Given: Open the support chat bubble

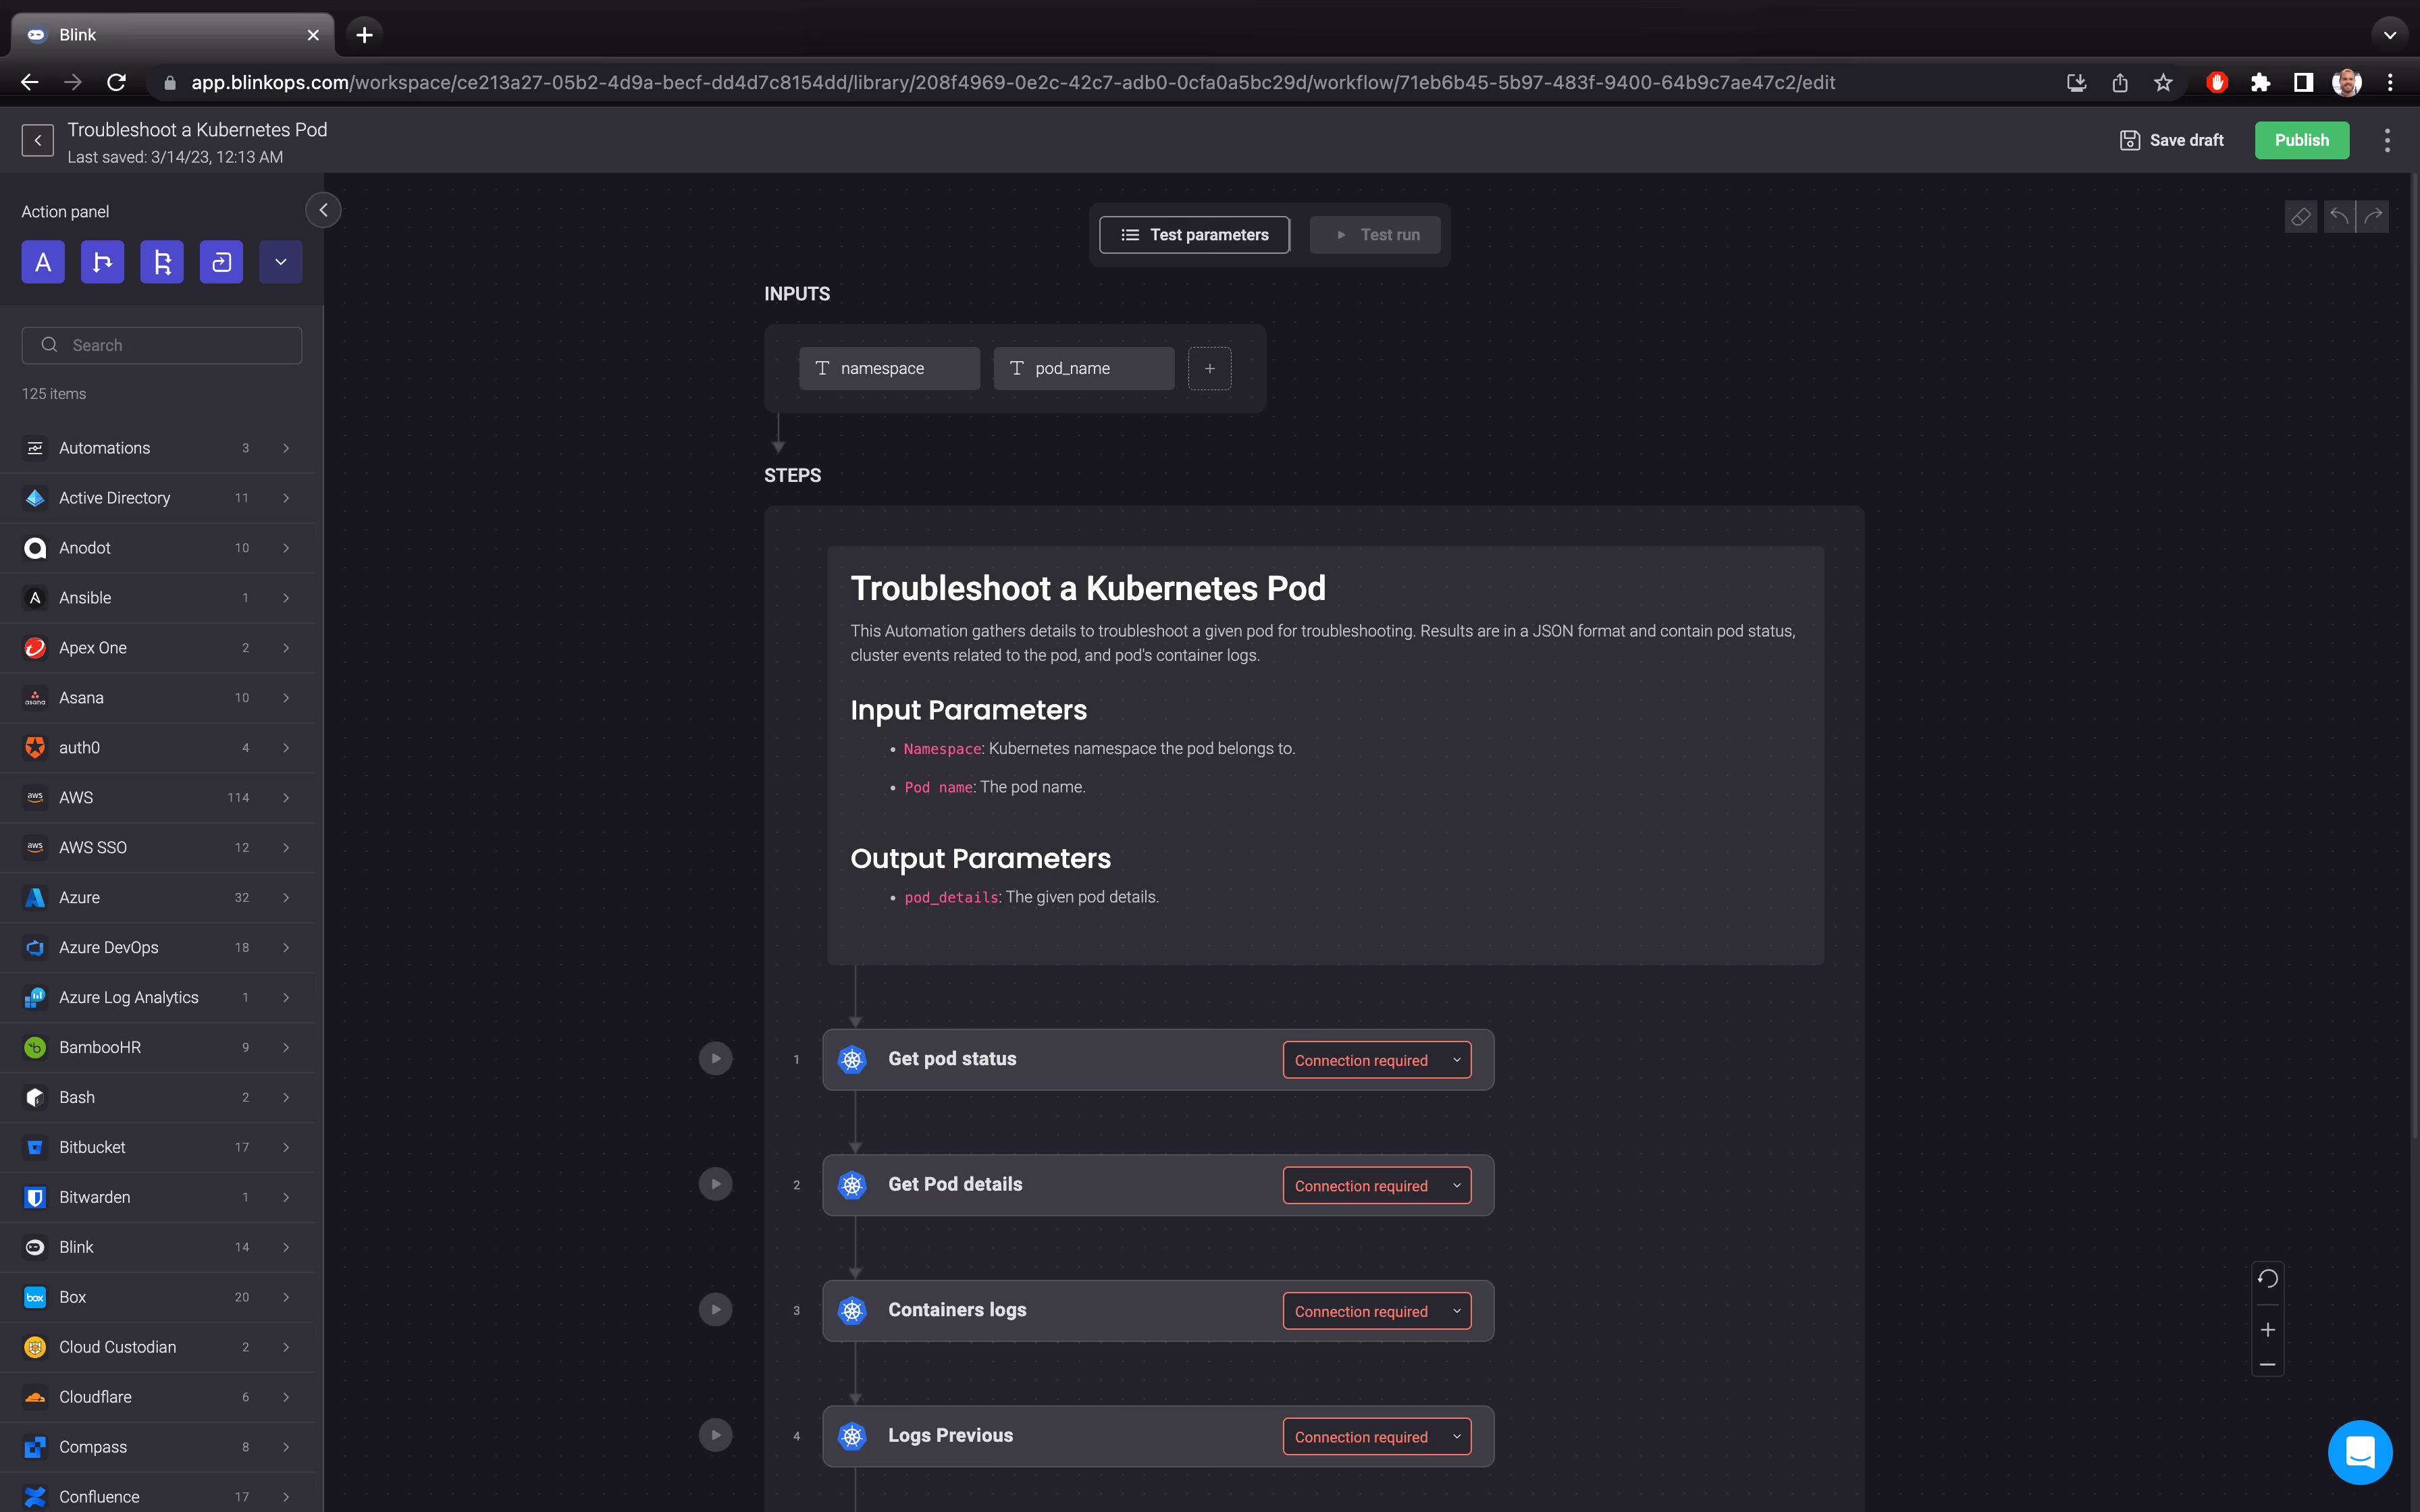Looking at the screenshot, I should coord(2360,1452).
